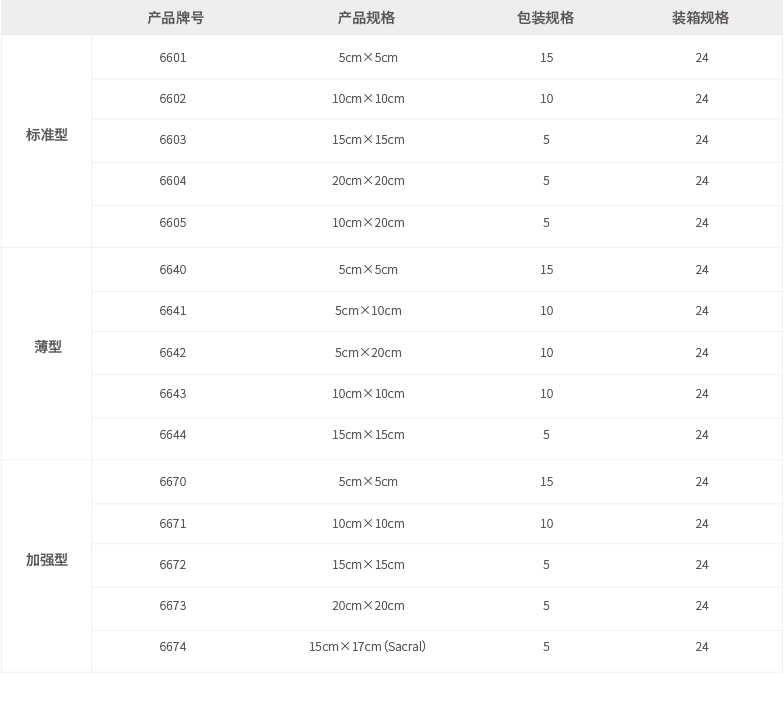Screen dimensions: 784x710
Task: Click product number 6644
Action: click(173, 435)
